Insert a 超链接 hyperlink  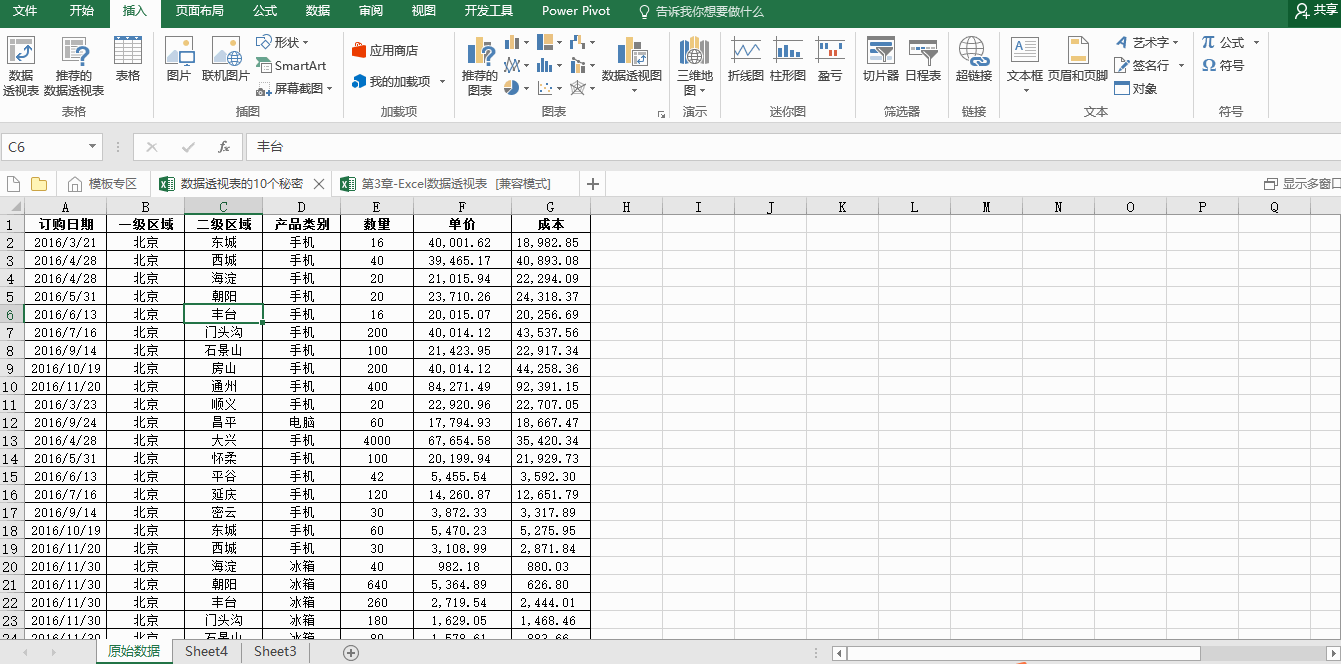973,60
